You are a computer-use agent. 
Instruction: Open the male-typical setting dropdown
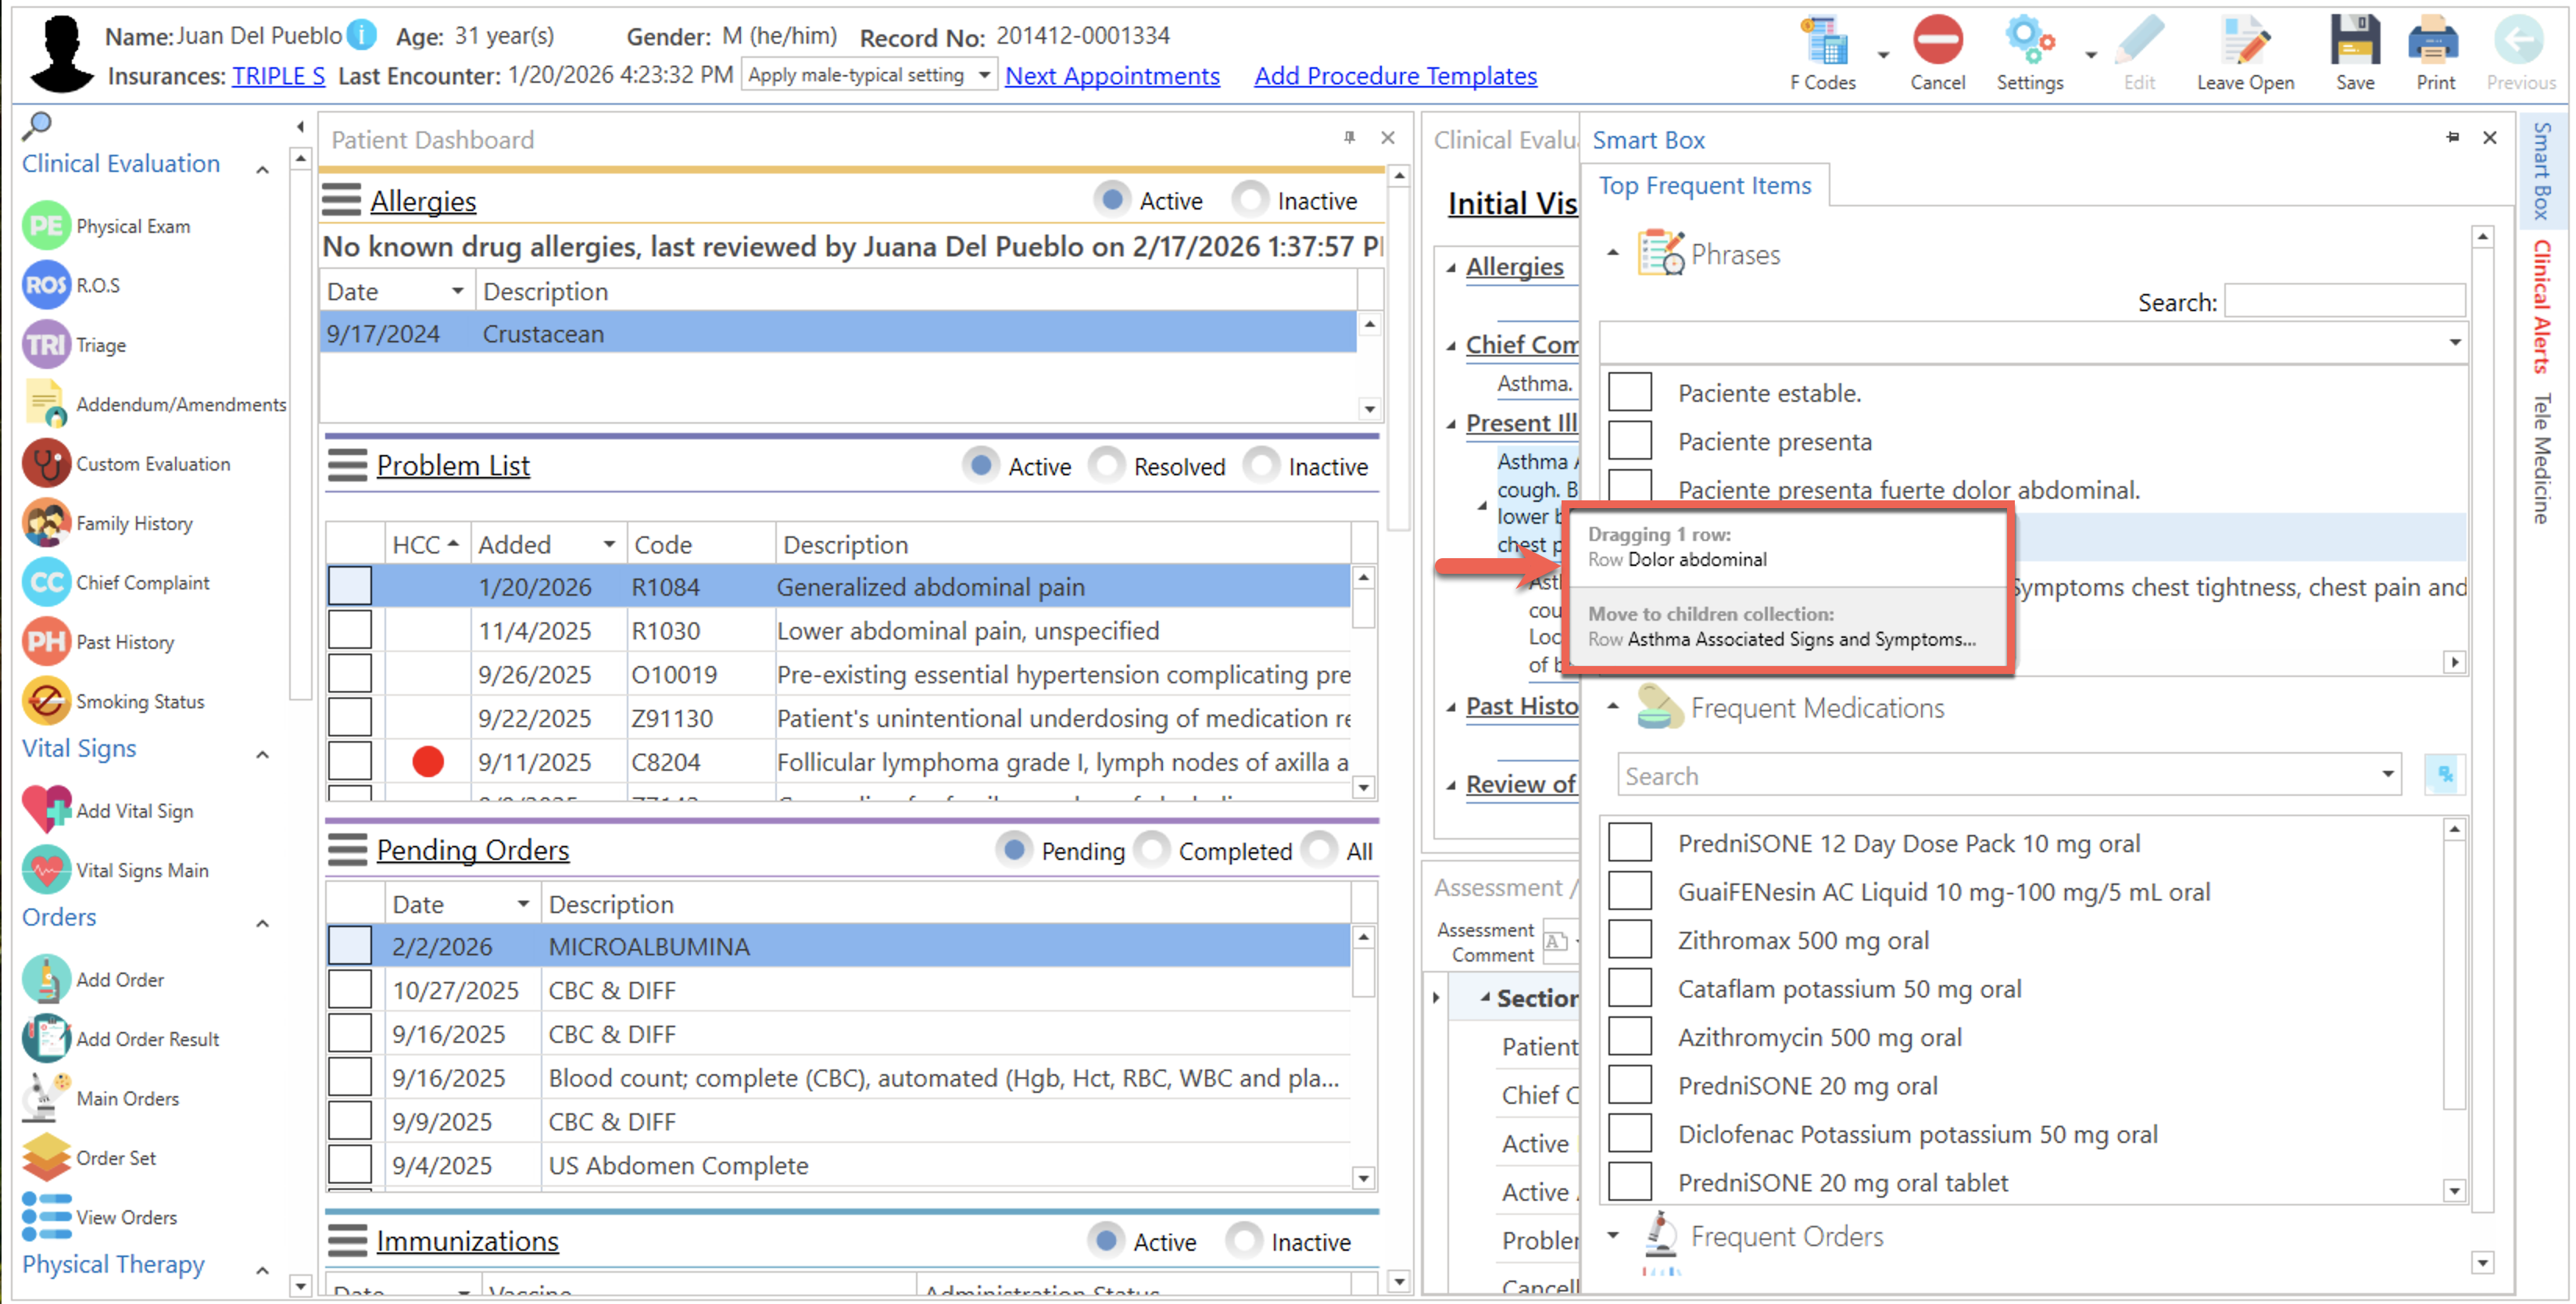(x=984, y=75)
